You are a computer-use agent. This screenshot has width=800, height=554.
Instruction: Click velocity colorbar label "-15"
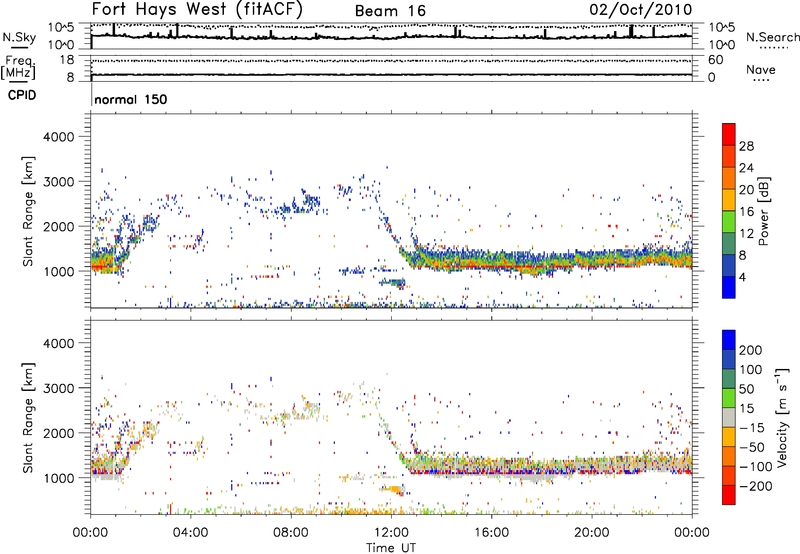click(x=752, y=428)
